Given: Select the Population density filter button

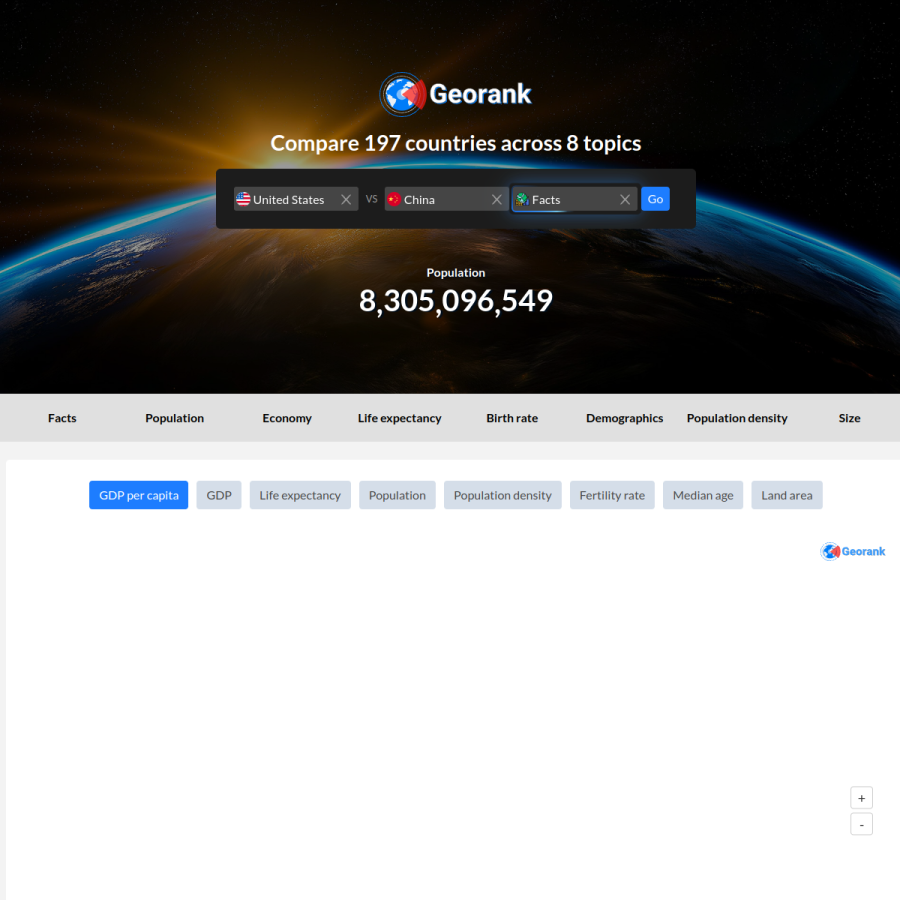Looking at the screenshot, I should (503, 495).
